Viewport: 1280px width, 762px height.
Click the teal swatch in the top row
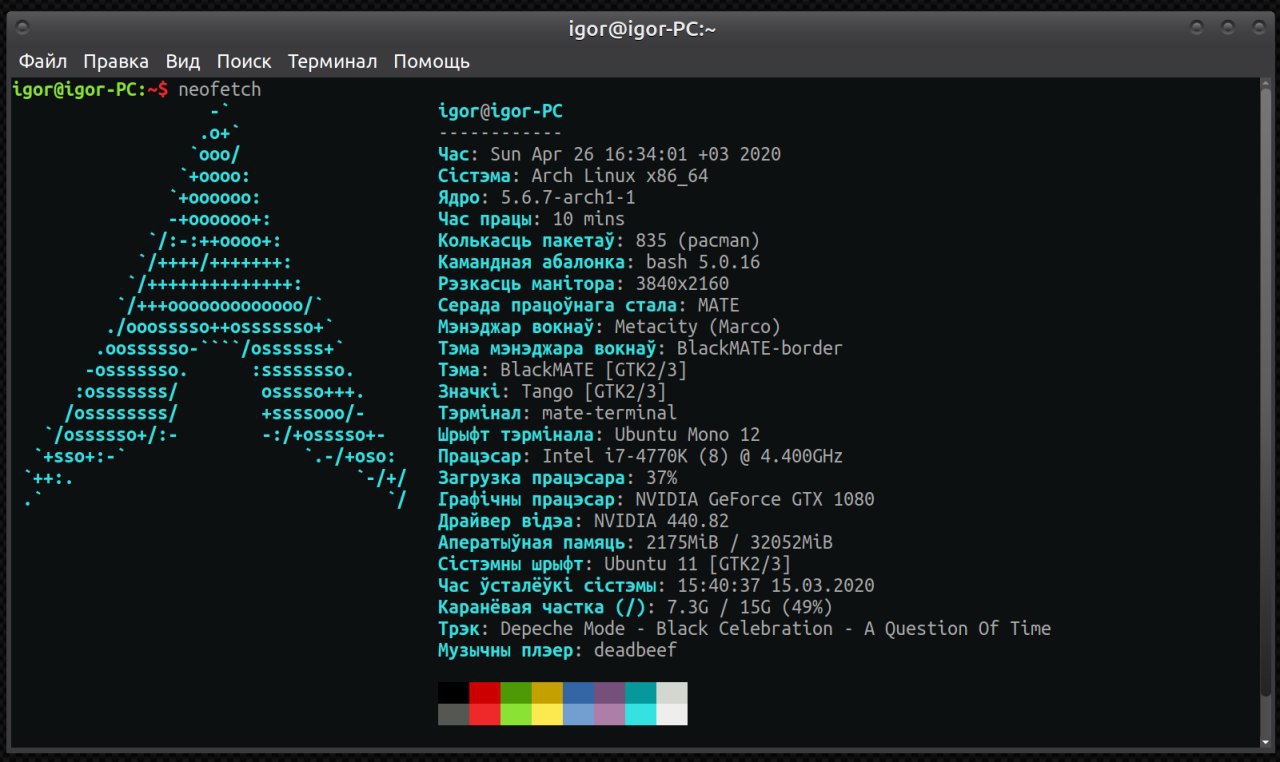pos(641,693)
